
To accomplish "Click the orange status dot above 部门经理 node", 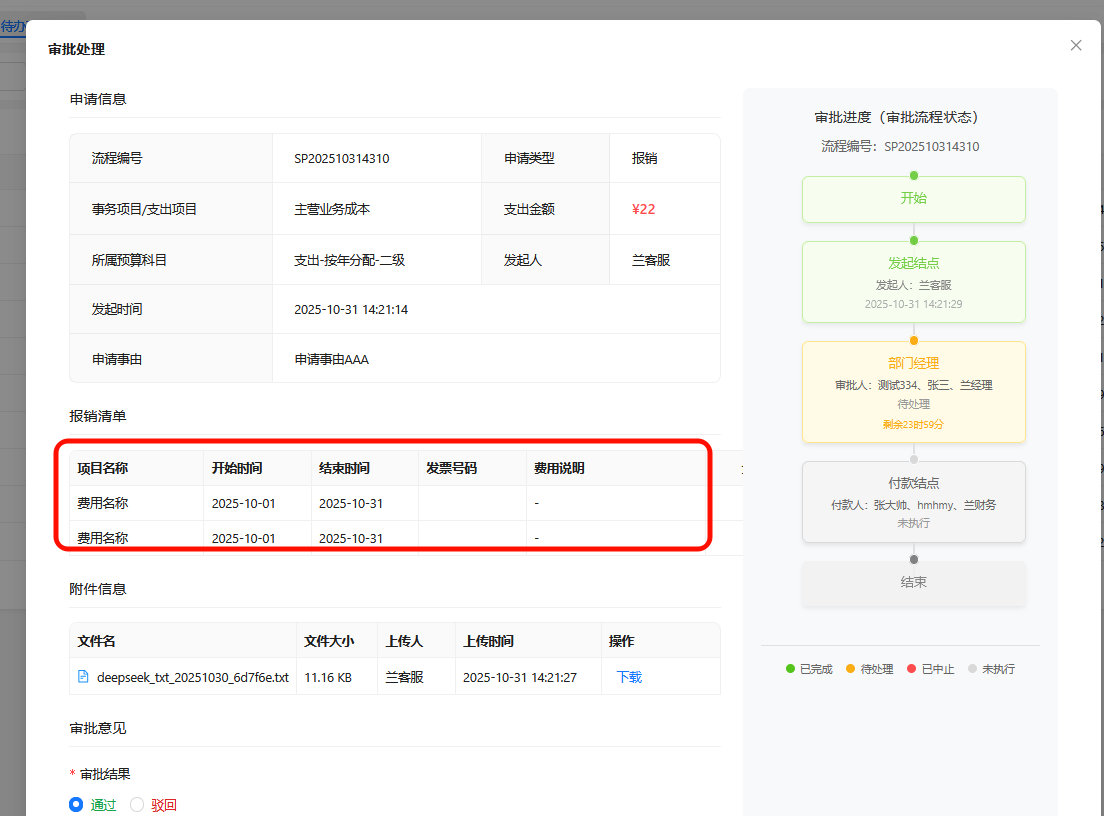I will (x=914, y=341).
